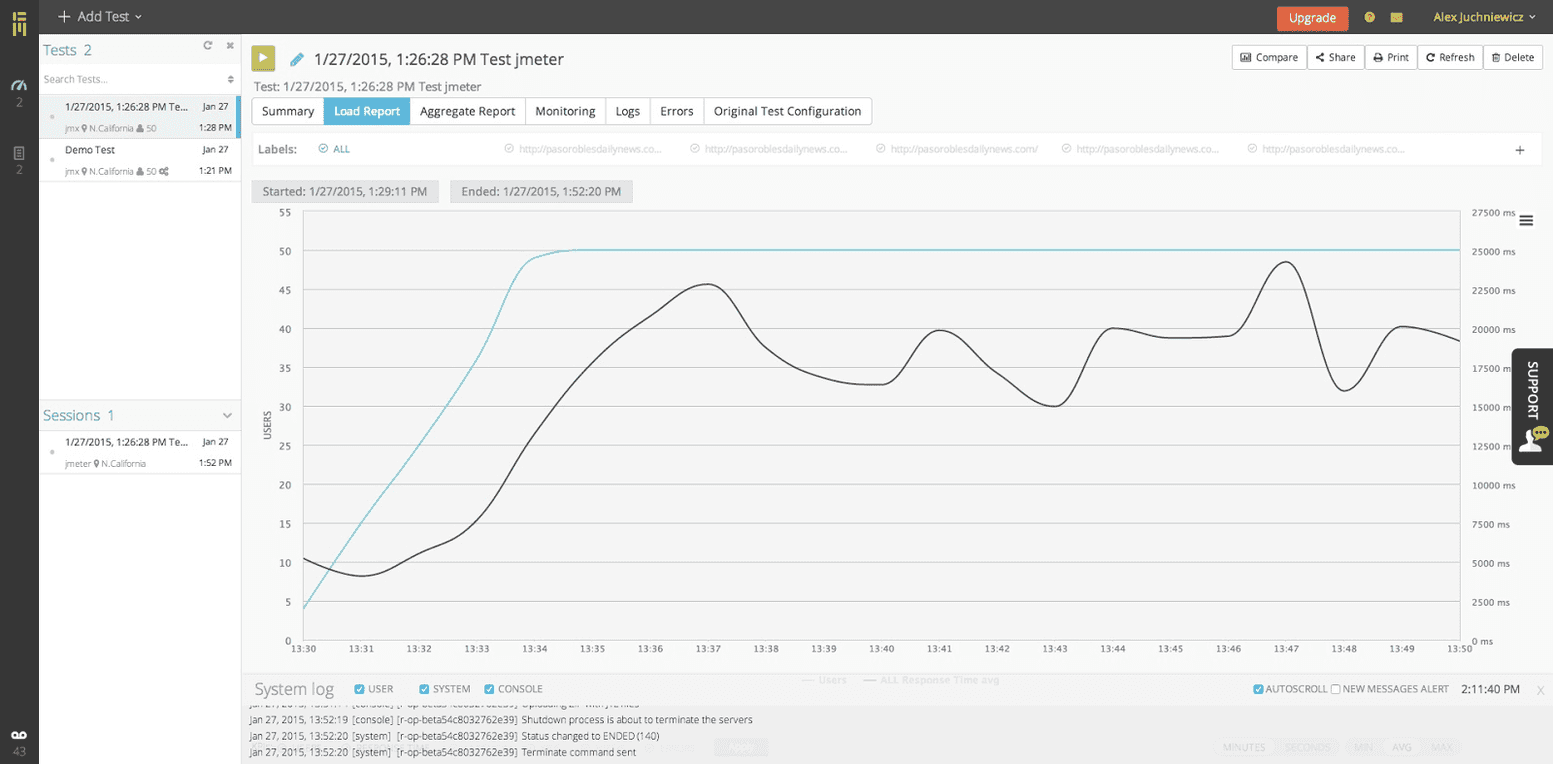Expand the Alex Juchniewicz account menu
The height and width of the screenshot is (764, 1553).
[1484, 17]
